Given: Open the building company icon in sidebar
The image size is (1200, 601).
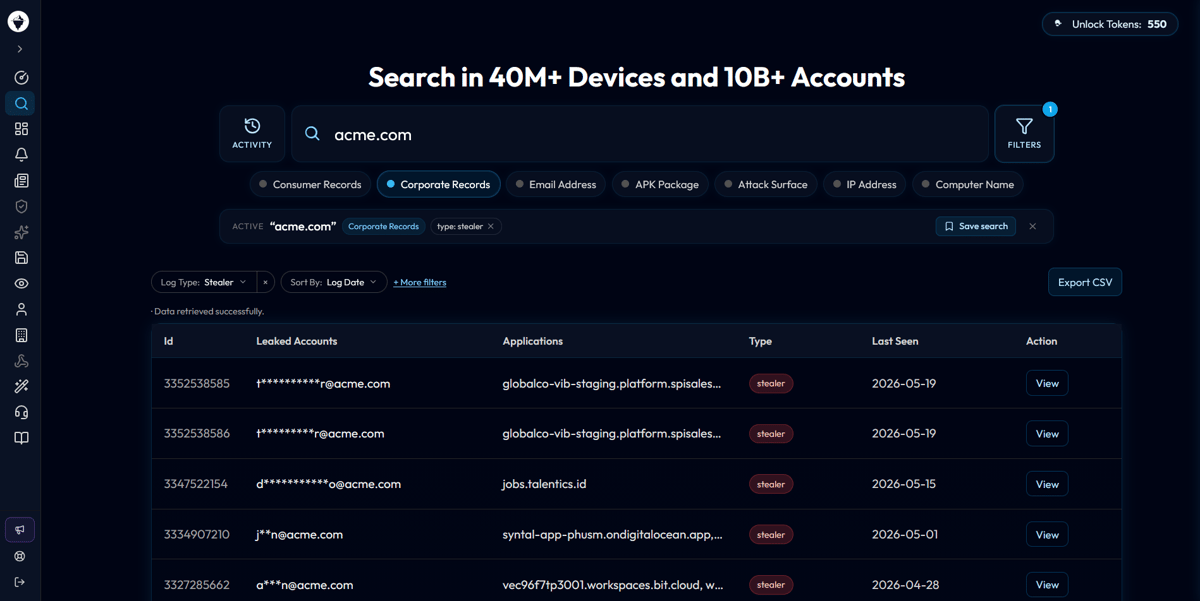Looking at the screenshot, I should pos(21,335).
